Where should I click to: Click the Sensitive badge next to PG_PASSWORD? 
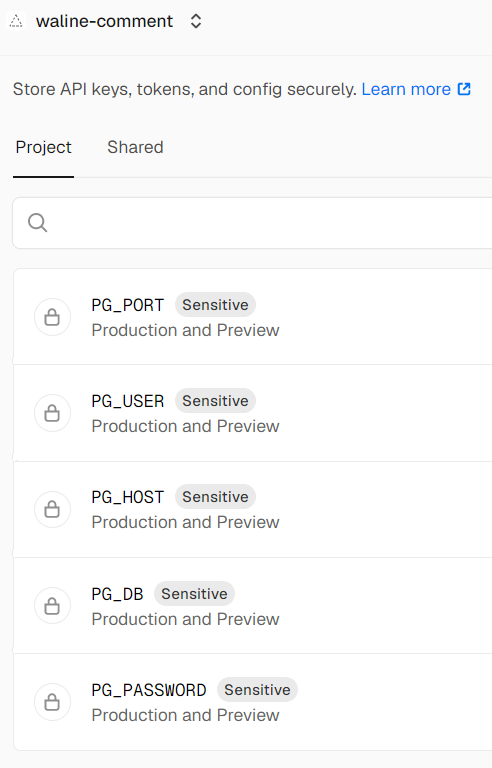257,690
